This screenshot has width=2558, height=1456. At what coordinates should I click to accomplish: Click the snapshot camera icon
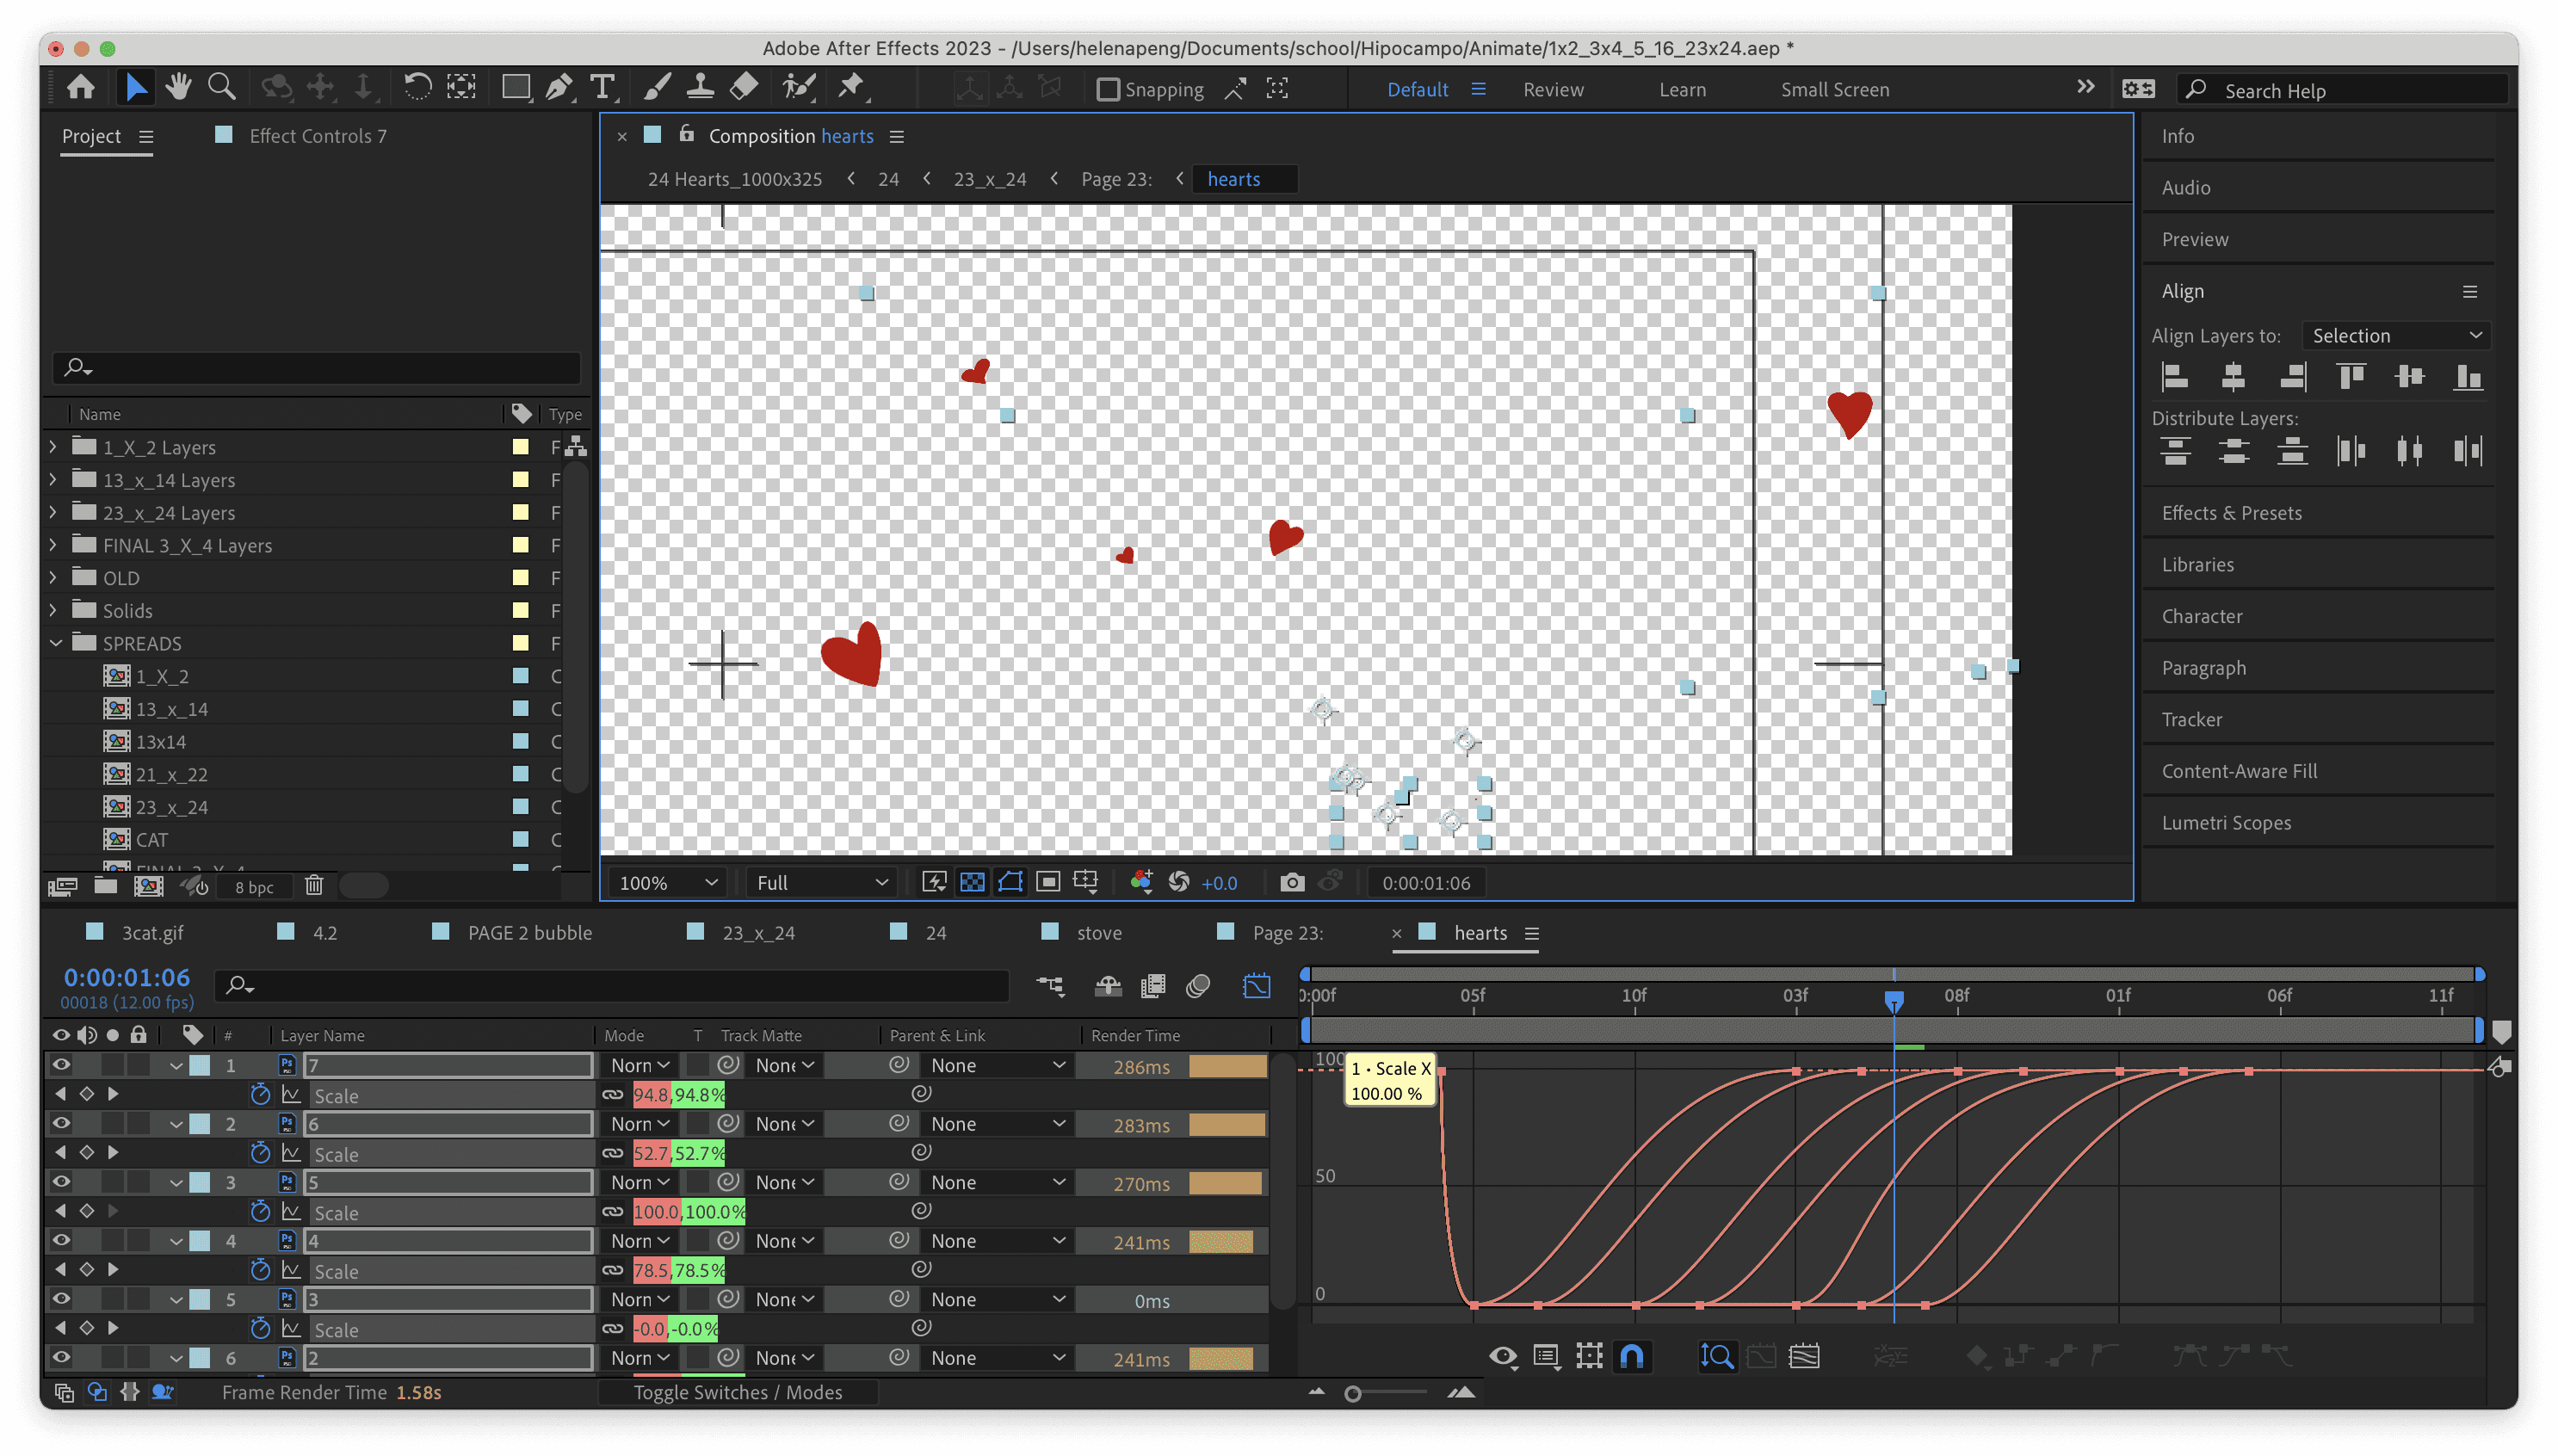click(1292, 882)
